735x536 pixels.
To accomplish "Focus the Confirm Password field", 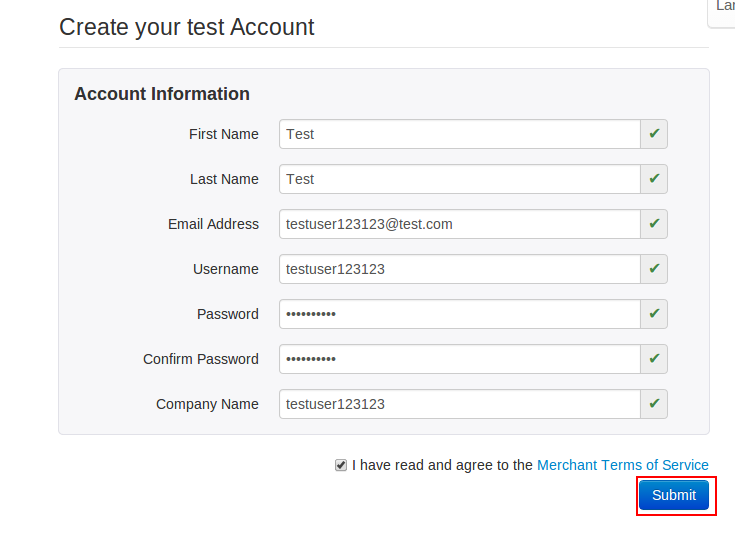I will click(x=459, y=359).
